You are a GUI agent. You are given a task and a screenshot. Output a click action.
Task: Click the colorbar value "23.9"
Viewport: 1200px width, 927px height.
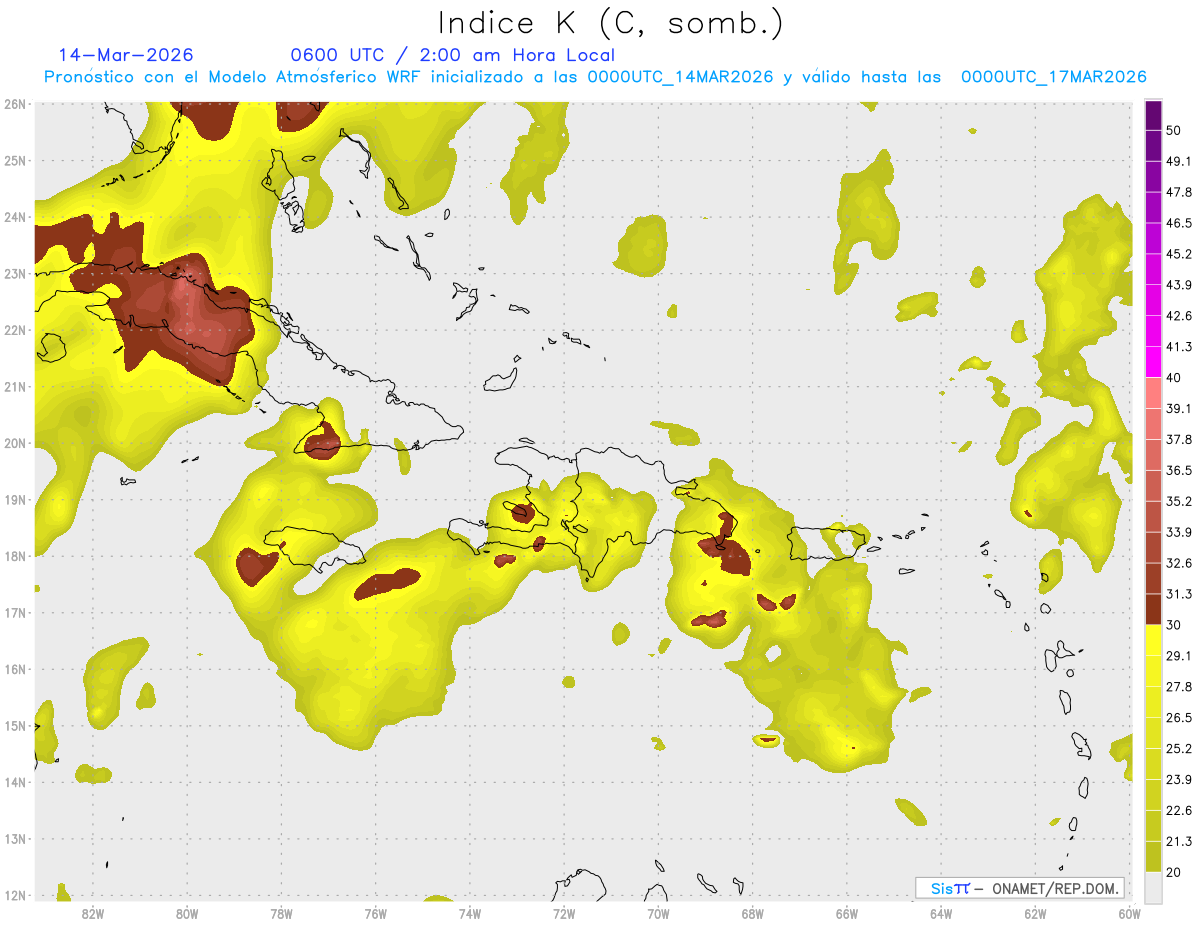pyautogui.click(x=1179, y=780)
